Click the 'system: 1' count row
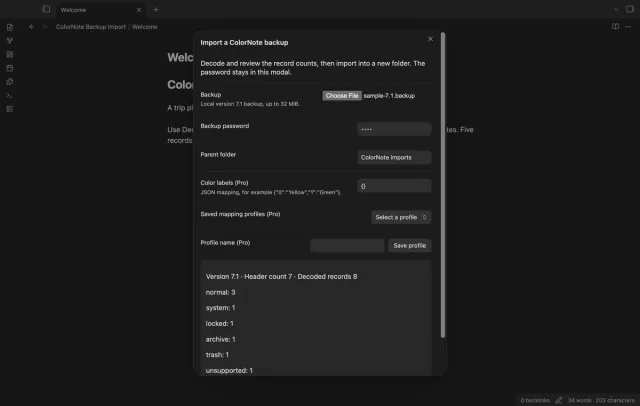 click(x=220, y=308)
